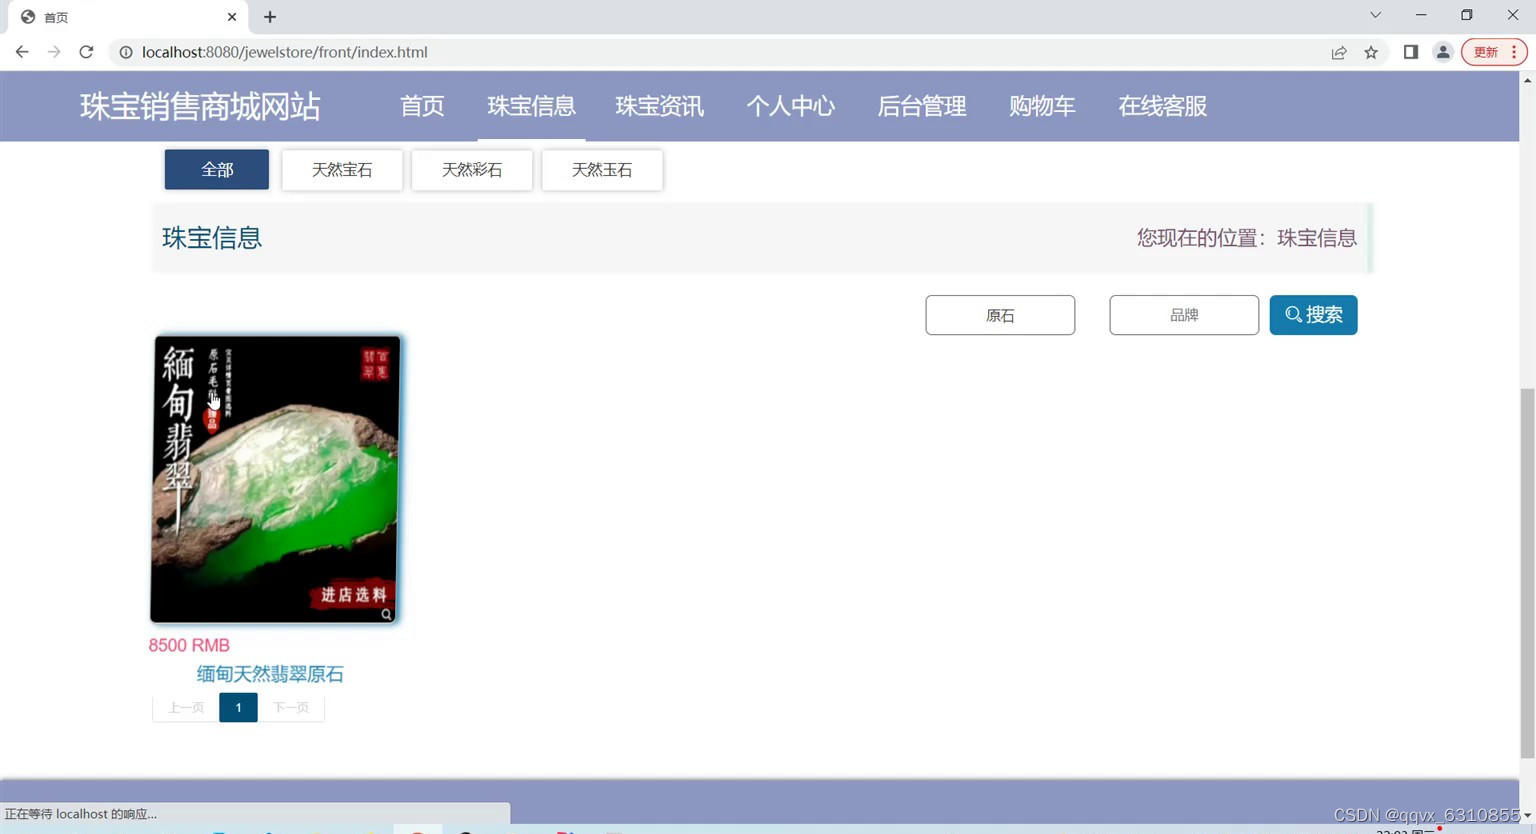Click the 品牌 brand search input field
The width and height of the screenshot is (1536, 834).
[x=1184, y=314]
